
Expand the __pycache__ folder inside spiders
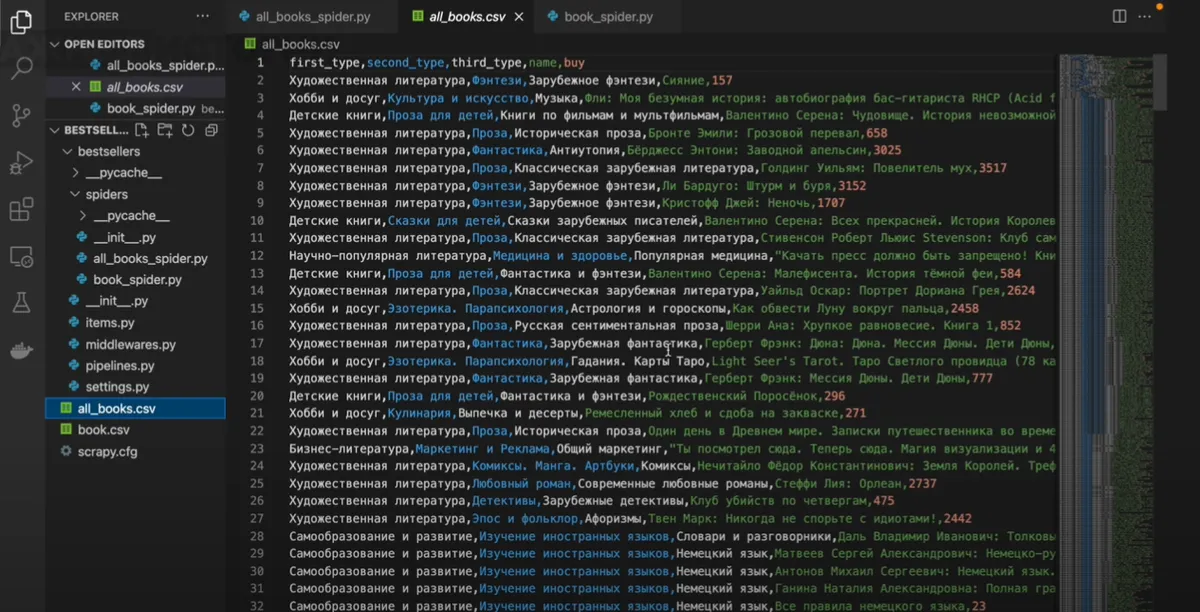pos(131,216)
